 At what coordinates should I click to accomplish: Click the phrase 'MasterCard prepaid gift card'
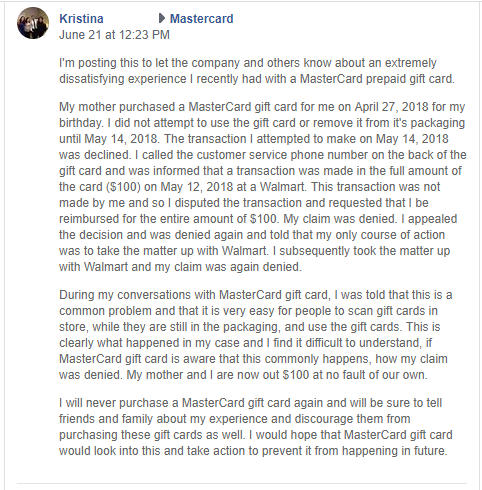(377, 79)
